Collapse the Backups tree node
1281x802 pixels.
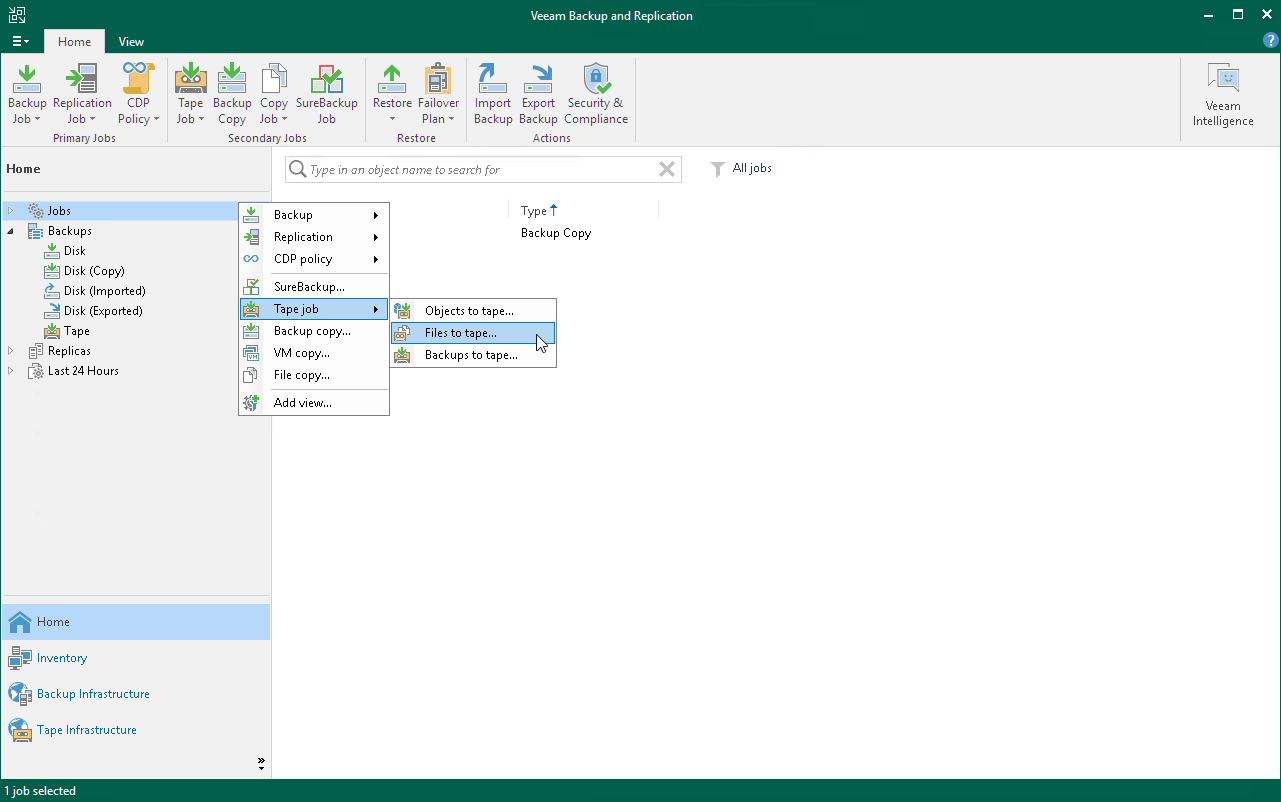pos(11,231)
